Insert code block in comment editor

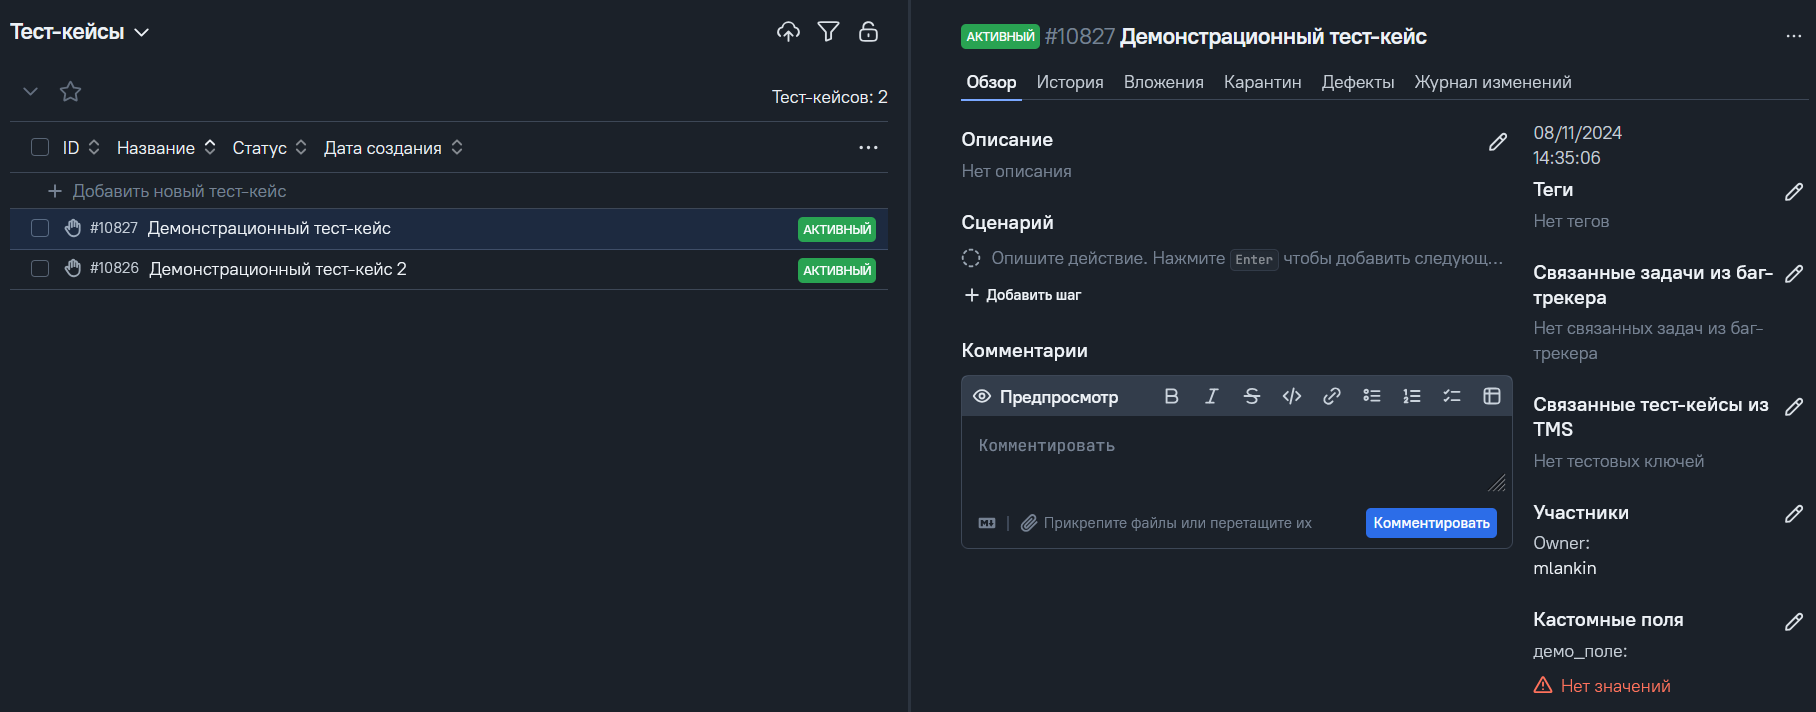tap(1291, 396)
